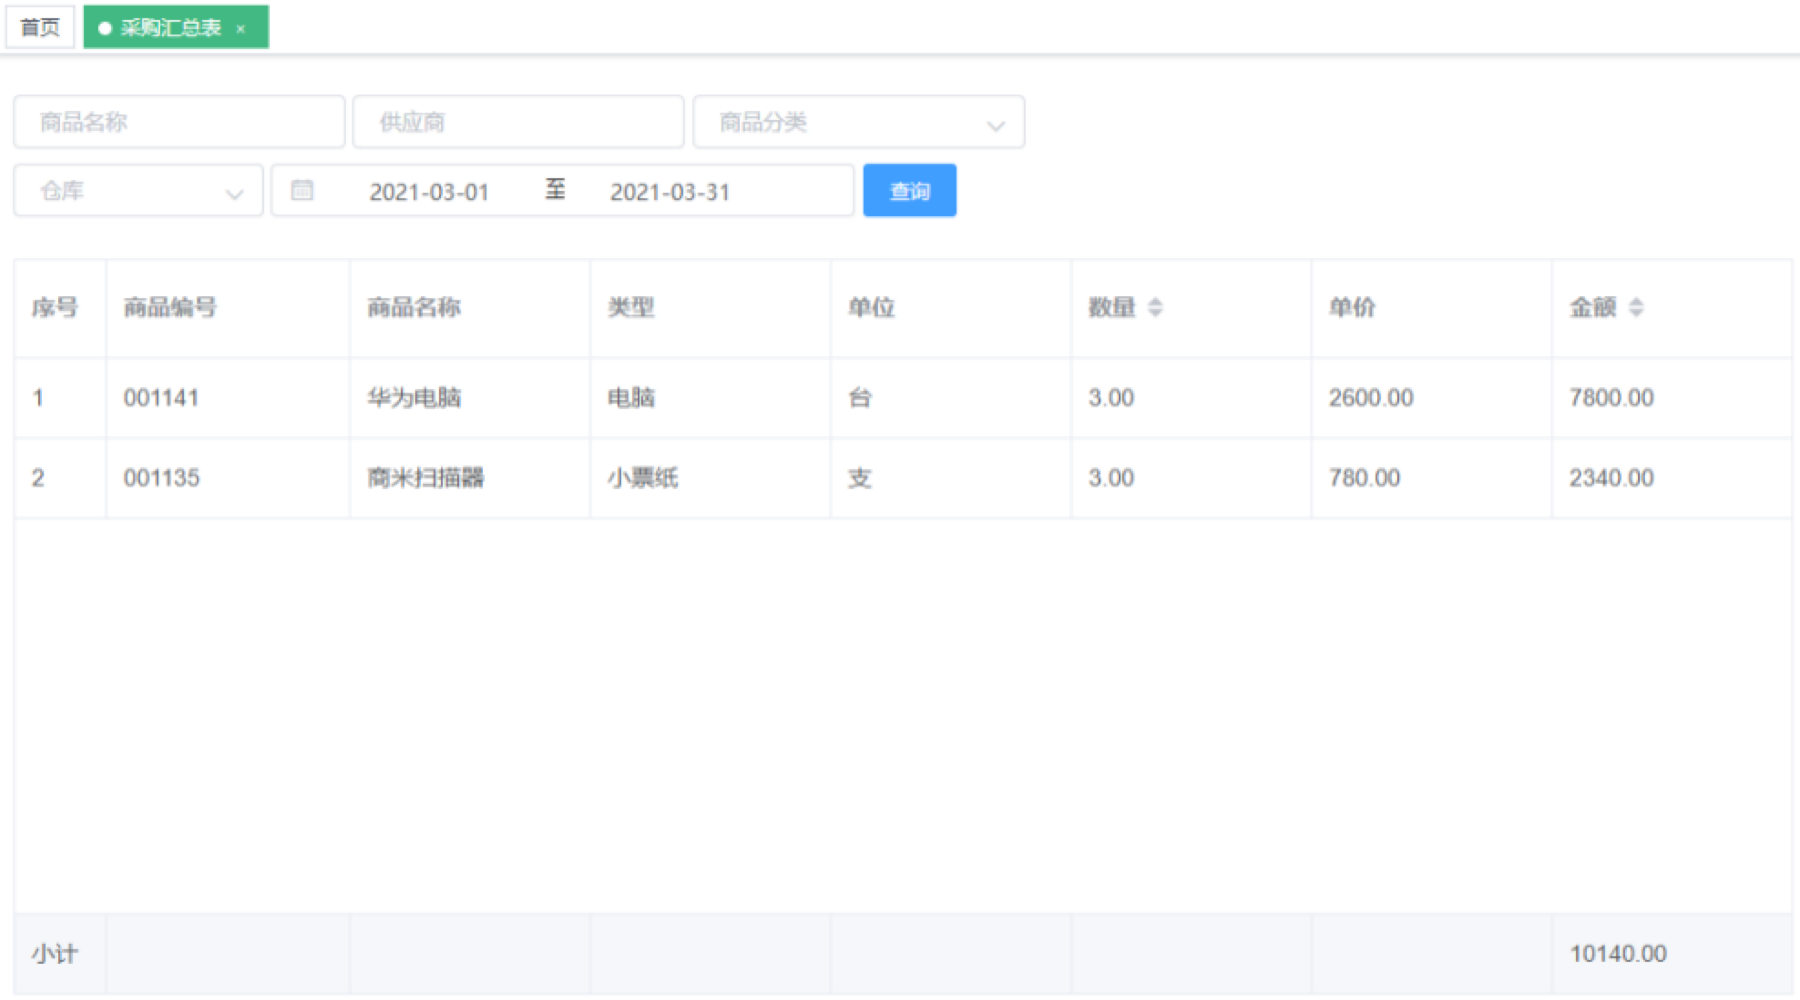The height and width of the screenshot is (1000, 1800).
Task: Click the calendar icon in date range
Action: (302, 190)
